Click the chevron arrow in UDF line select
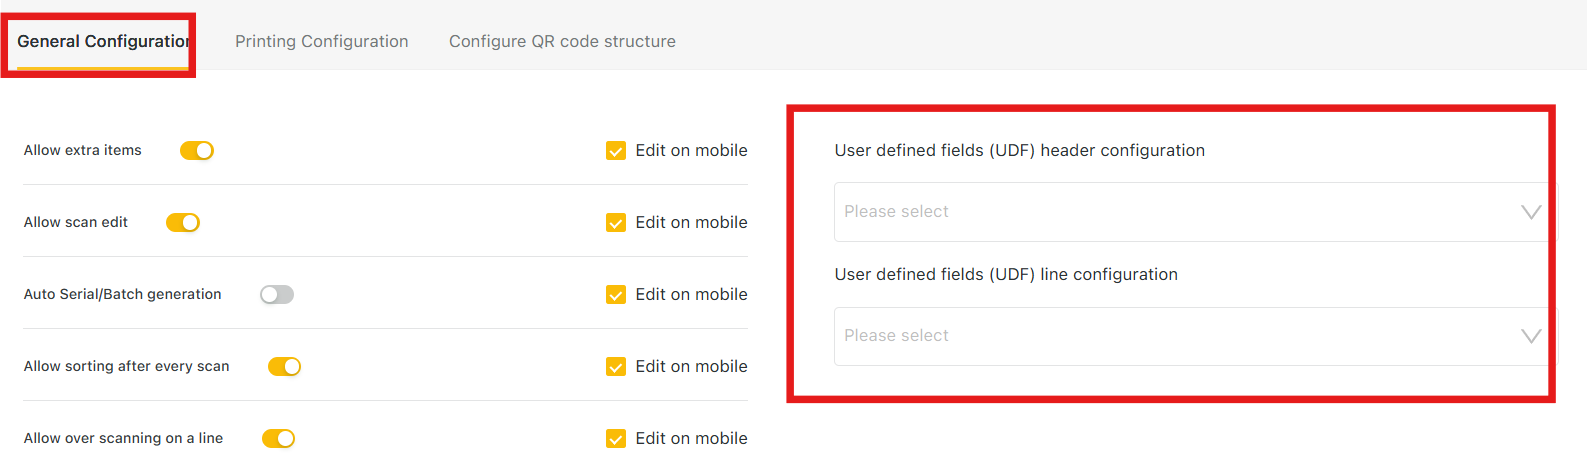Screen dimensions: 1587x458 pos(1530,336)
